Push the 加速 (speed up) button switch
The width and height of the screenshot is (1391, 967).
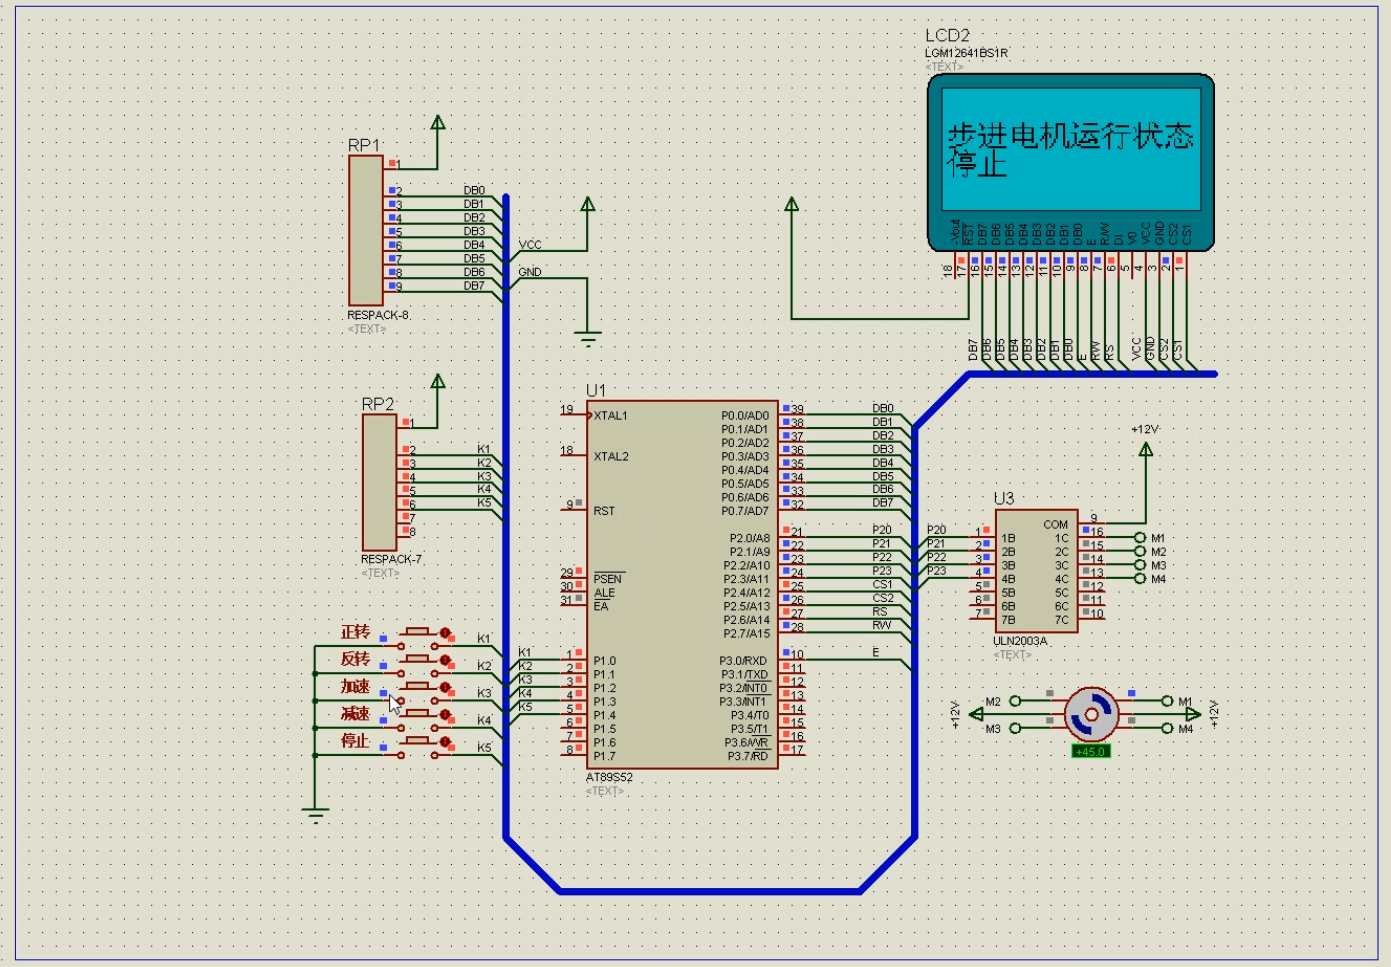coord(417,687)
